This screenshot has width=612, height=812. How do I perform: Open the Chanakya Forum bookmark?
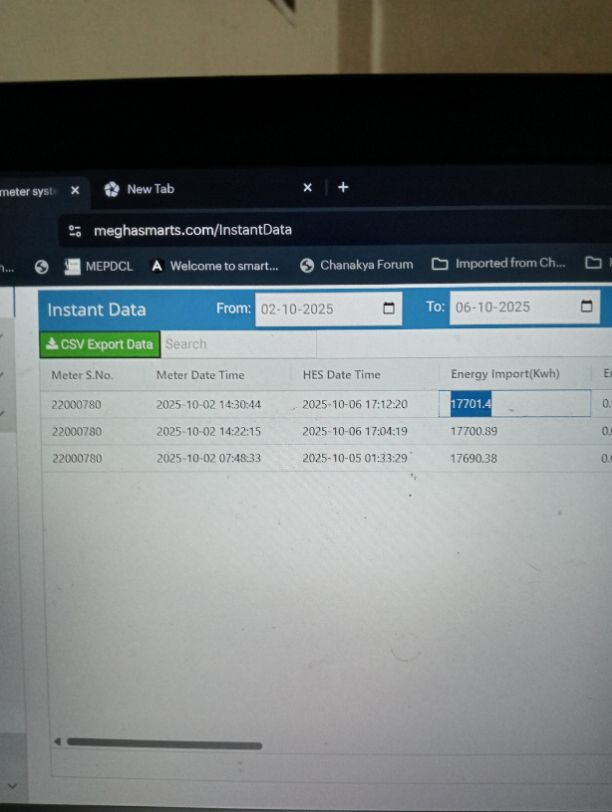point(357,265)
